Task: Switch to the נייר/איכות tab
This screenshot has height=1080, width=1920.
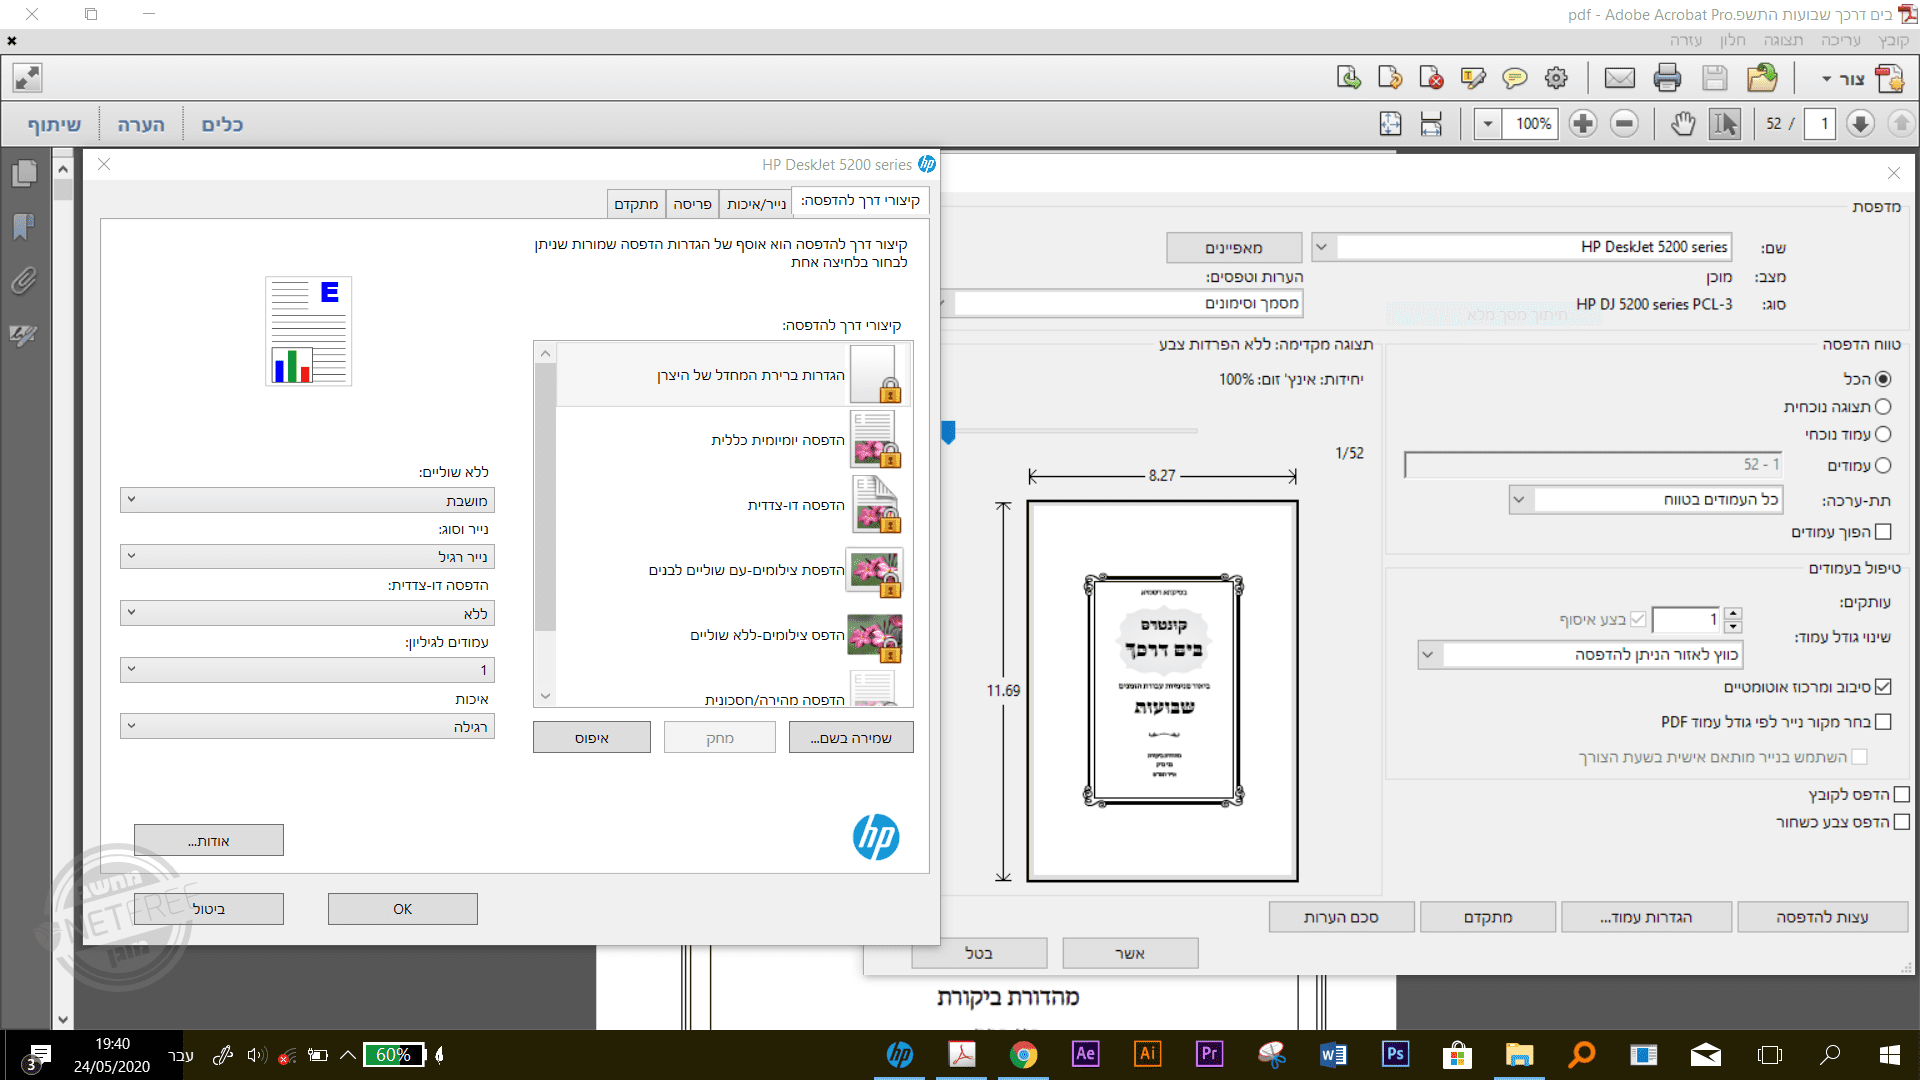Action: coord(756,204)
